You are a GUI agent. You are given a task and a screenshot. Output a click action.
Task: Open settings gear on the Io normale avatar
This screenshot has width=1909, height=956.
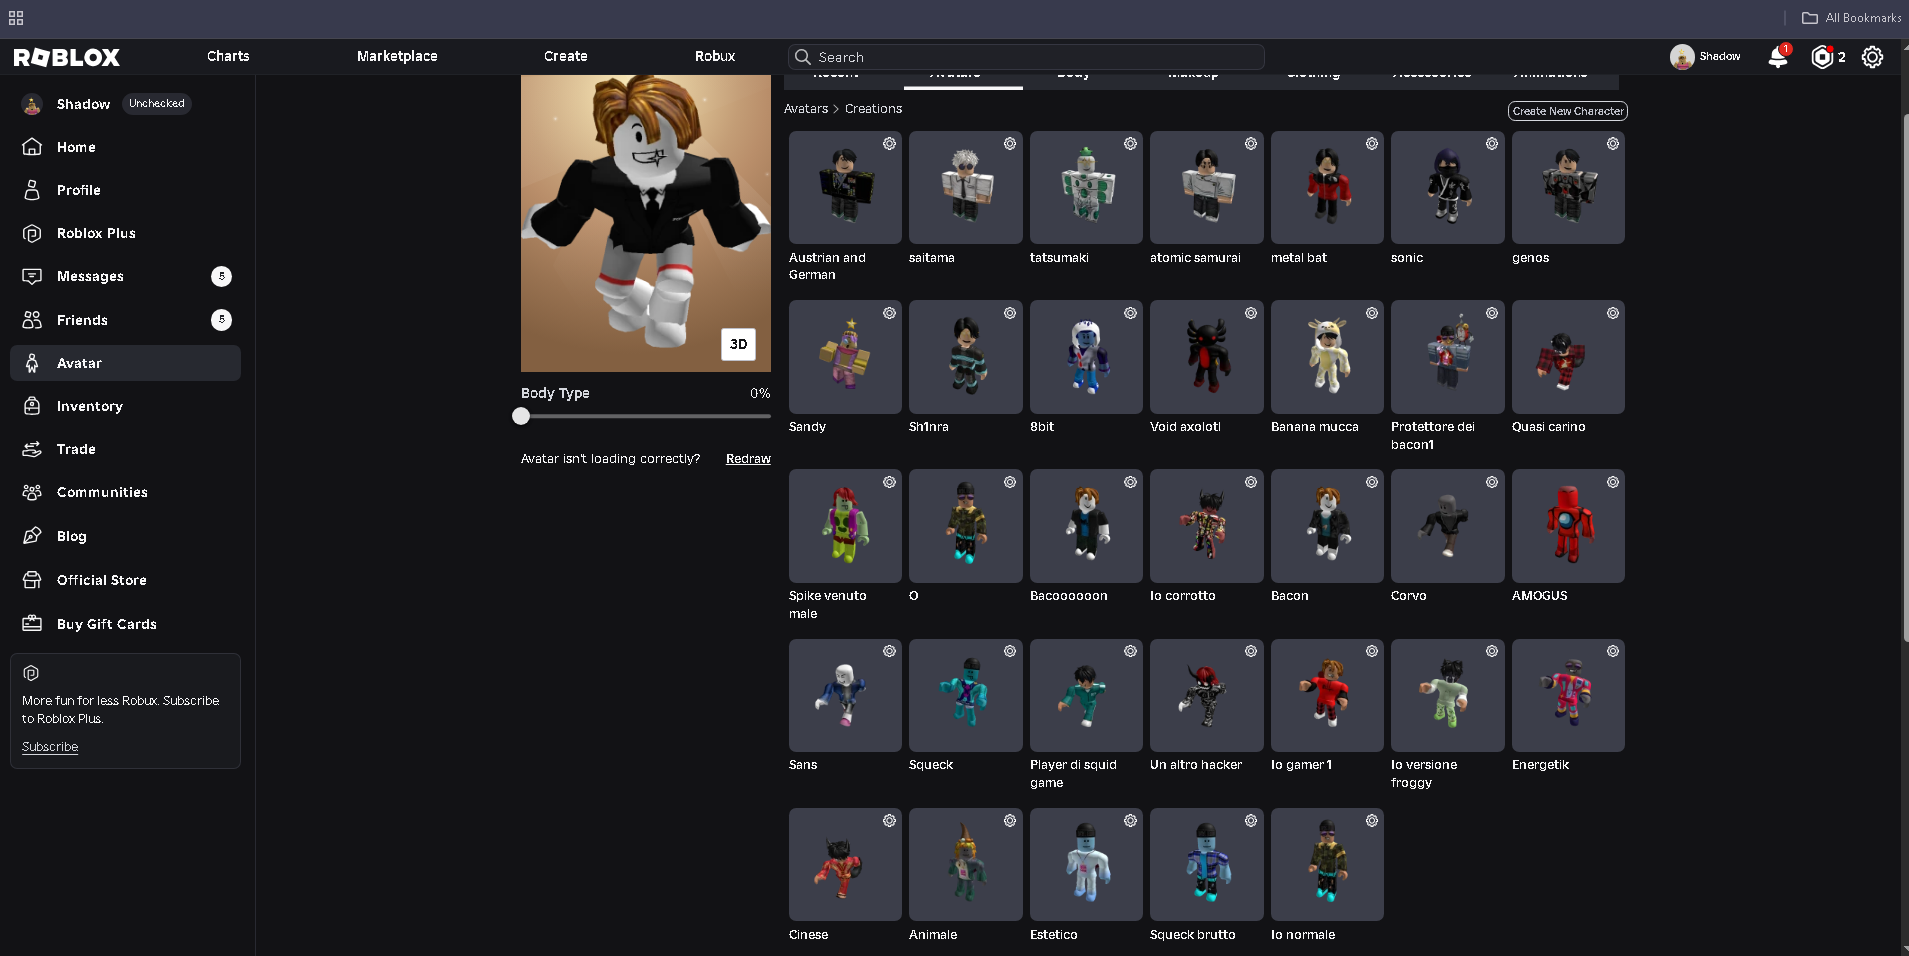(x=1372, y=820)
